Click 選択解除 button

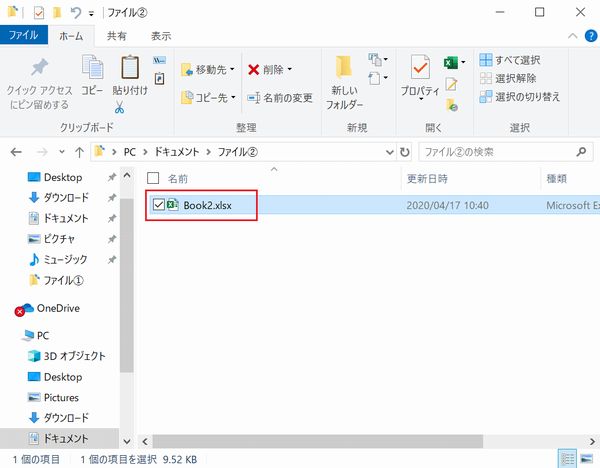click(x=508, y=78)
